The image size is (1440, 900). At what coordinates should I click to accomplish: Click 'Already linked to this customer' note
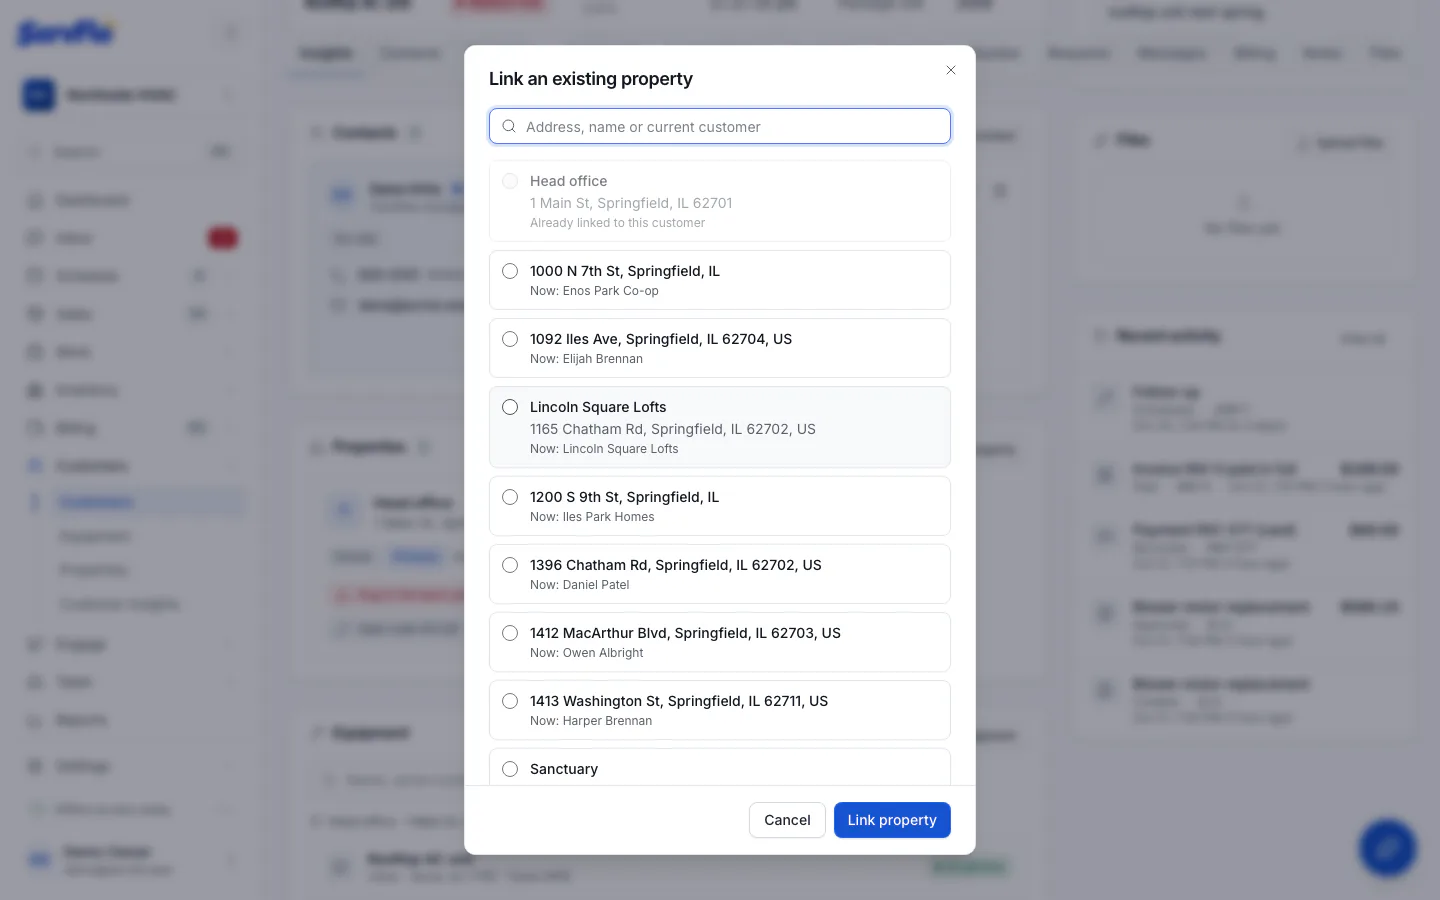617,223
